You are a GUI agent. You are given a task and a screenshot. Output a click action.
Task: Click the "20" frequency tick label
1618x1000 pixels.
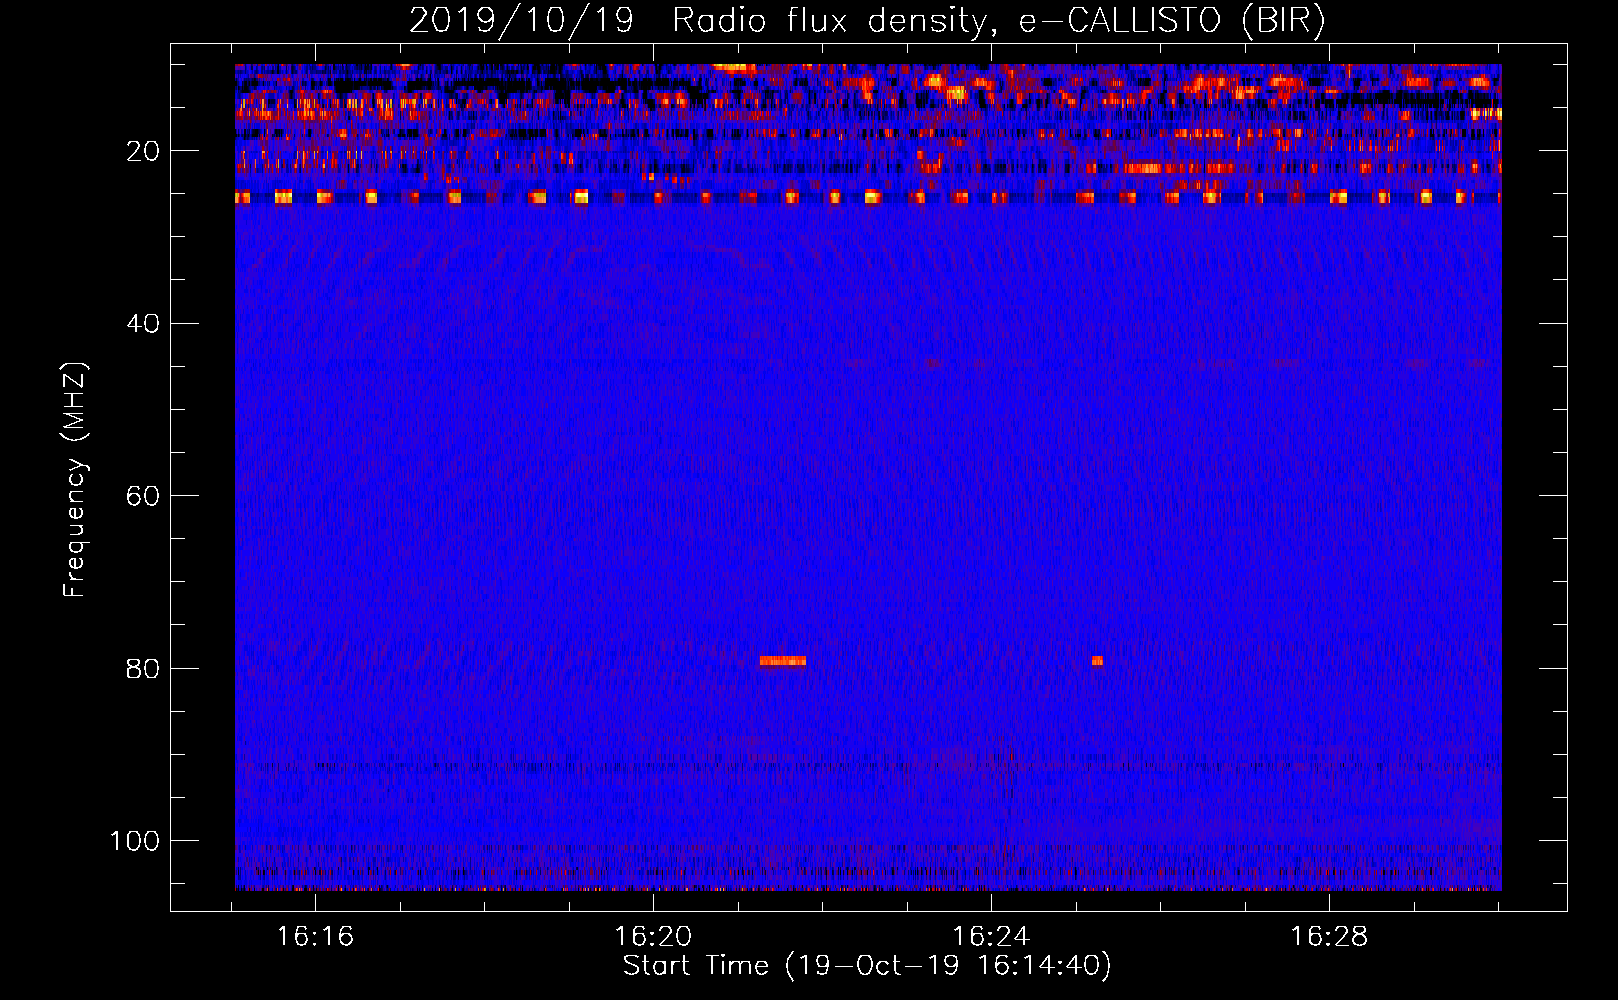pos(143,151)
